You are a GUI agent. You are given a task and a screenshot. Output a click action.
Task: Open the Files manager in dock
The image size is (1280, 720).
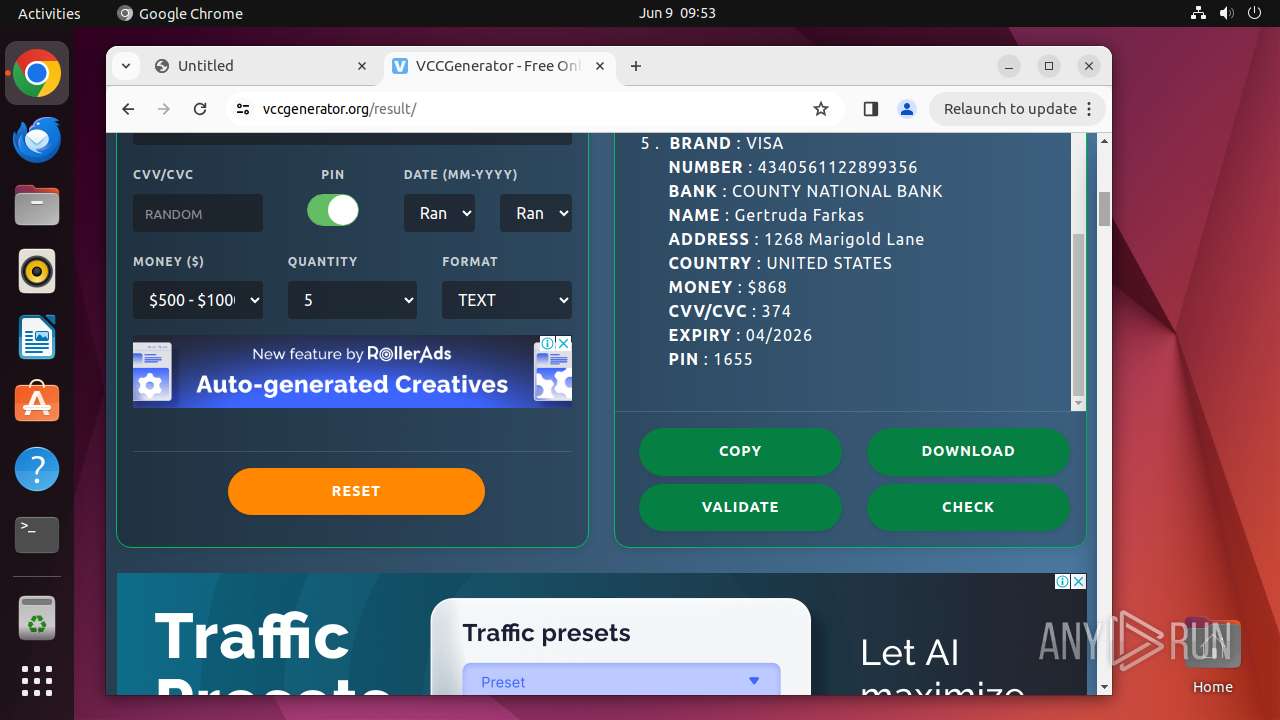(x=37, y=206)
